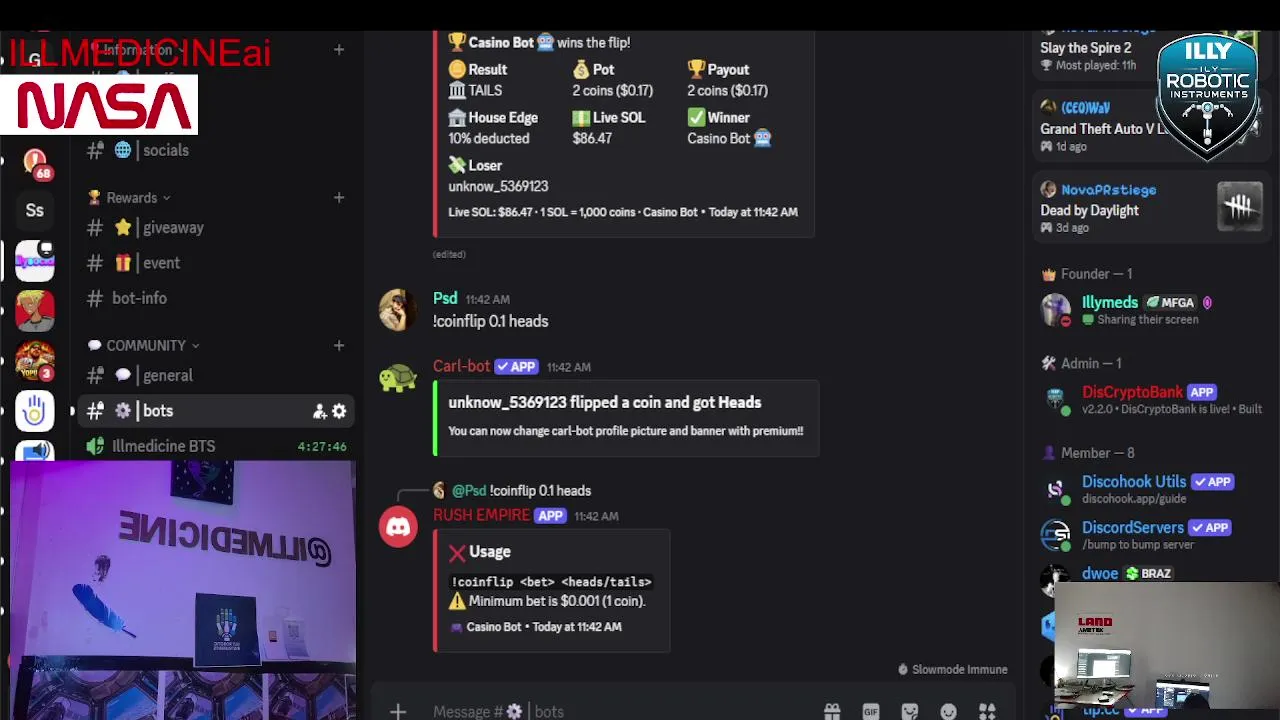Open the socials channel

tap(214, 150)
